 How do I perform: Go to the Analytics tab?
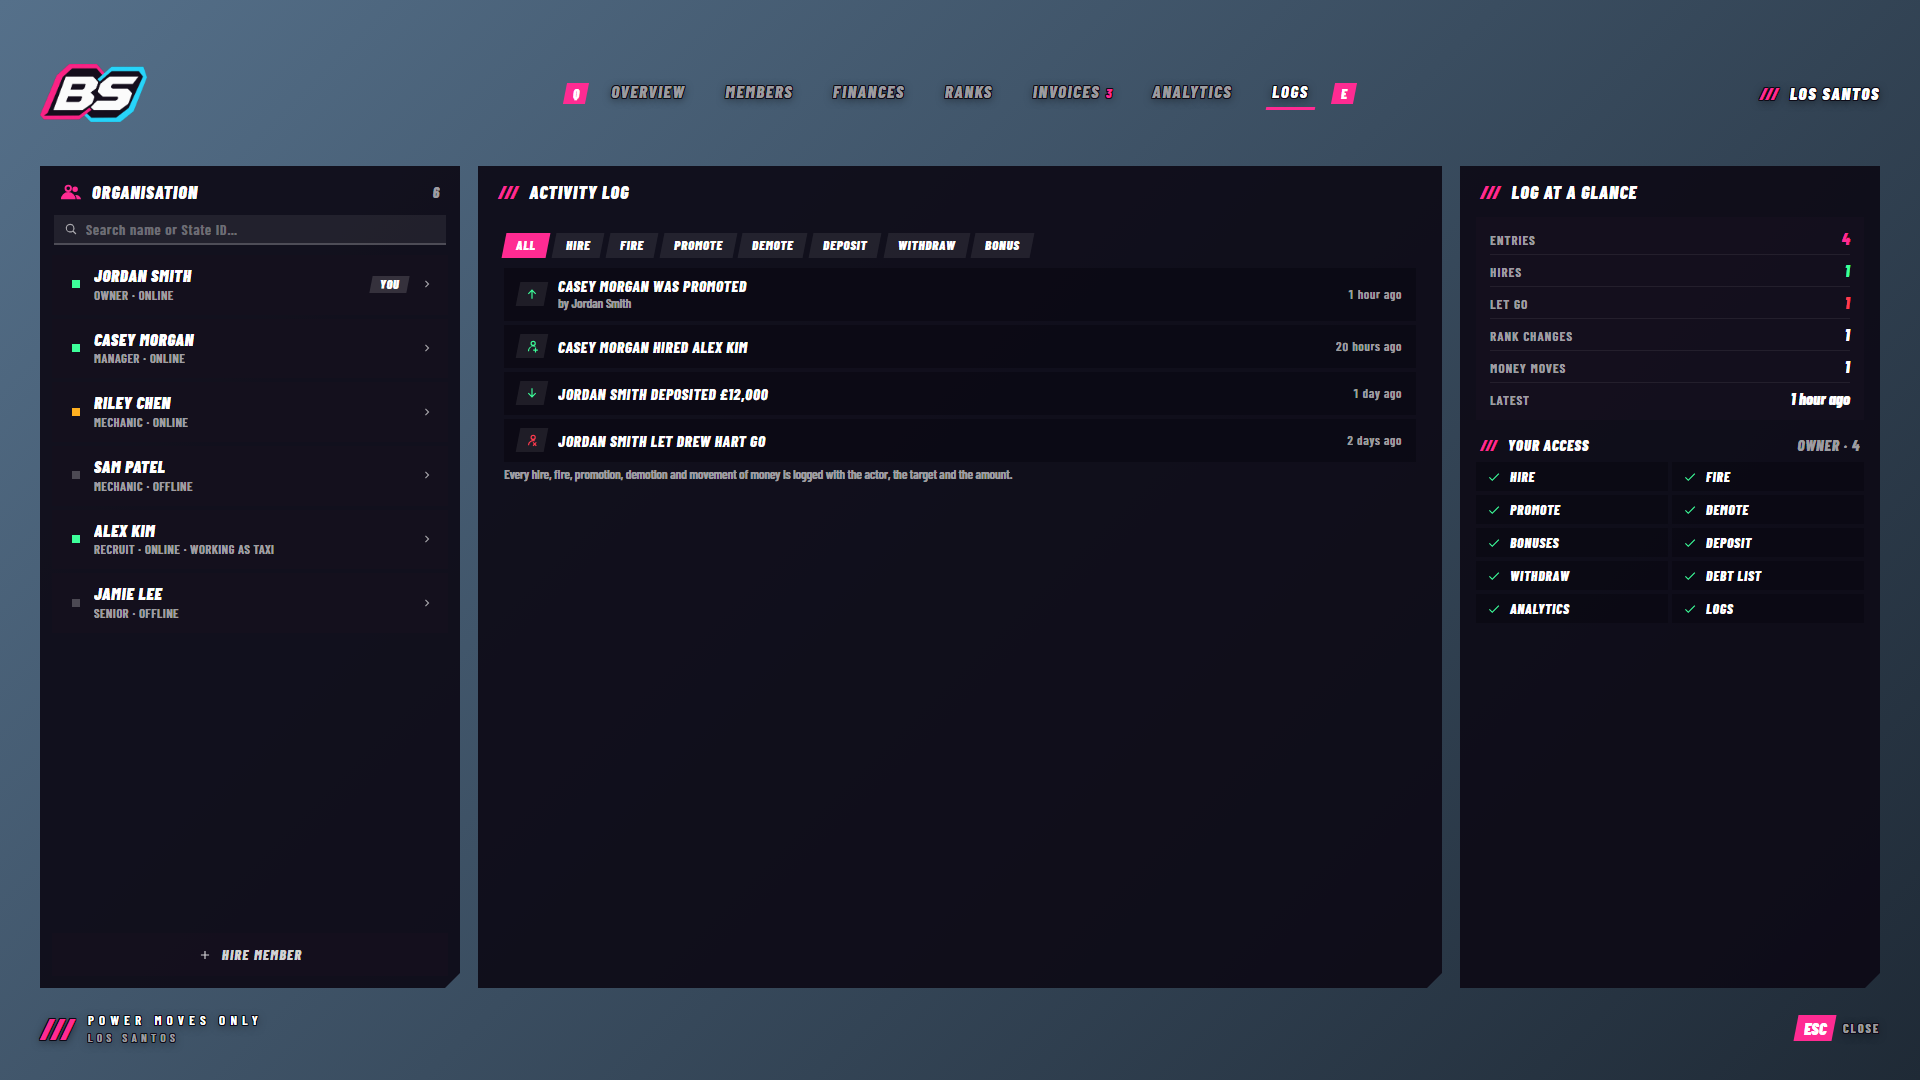pyautogui.click(x=1192, y=93)
